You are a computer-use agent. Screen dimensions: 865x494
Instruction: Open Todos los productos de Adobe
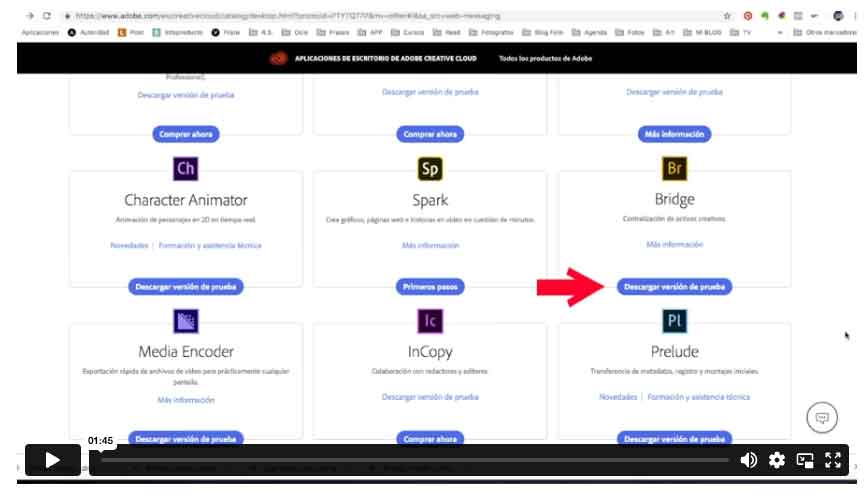pyautogui.click(x=545, y=58)
